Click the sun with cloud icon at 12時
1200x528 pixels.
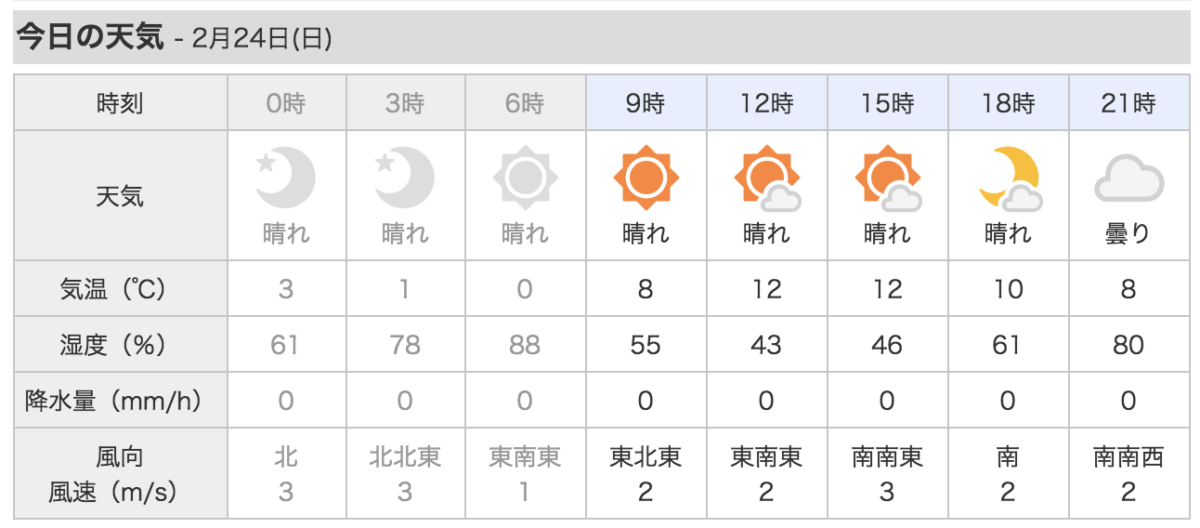point(767,181)
